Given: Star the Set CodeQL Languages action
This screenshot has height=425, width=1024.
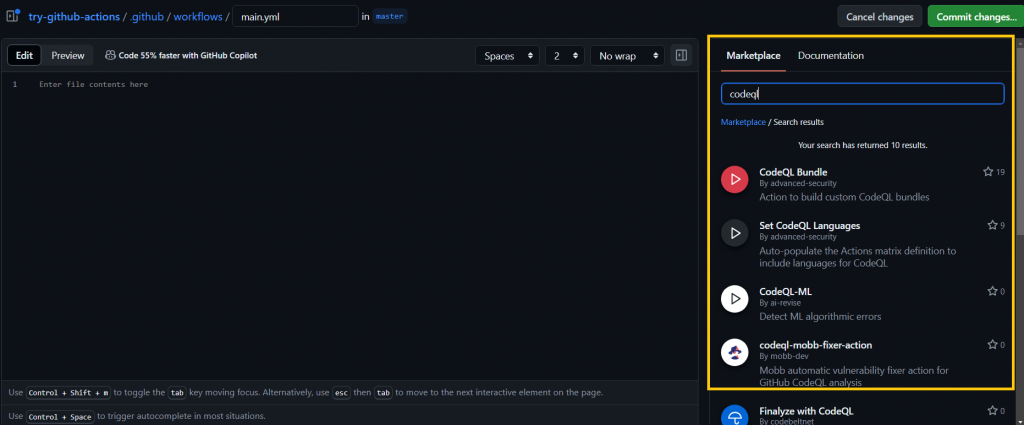Looking at the screenshot, I should click(x=992, y=226).
